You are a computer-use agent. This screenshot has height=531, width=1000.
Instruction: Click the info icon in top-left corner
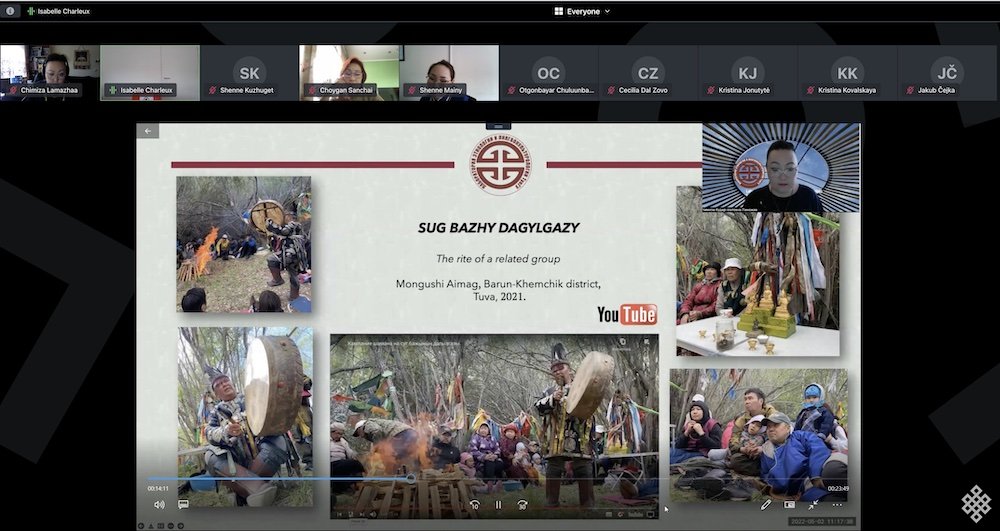click(12, 11)
